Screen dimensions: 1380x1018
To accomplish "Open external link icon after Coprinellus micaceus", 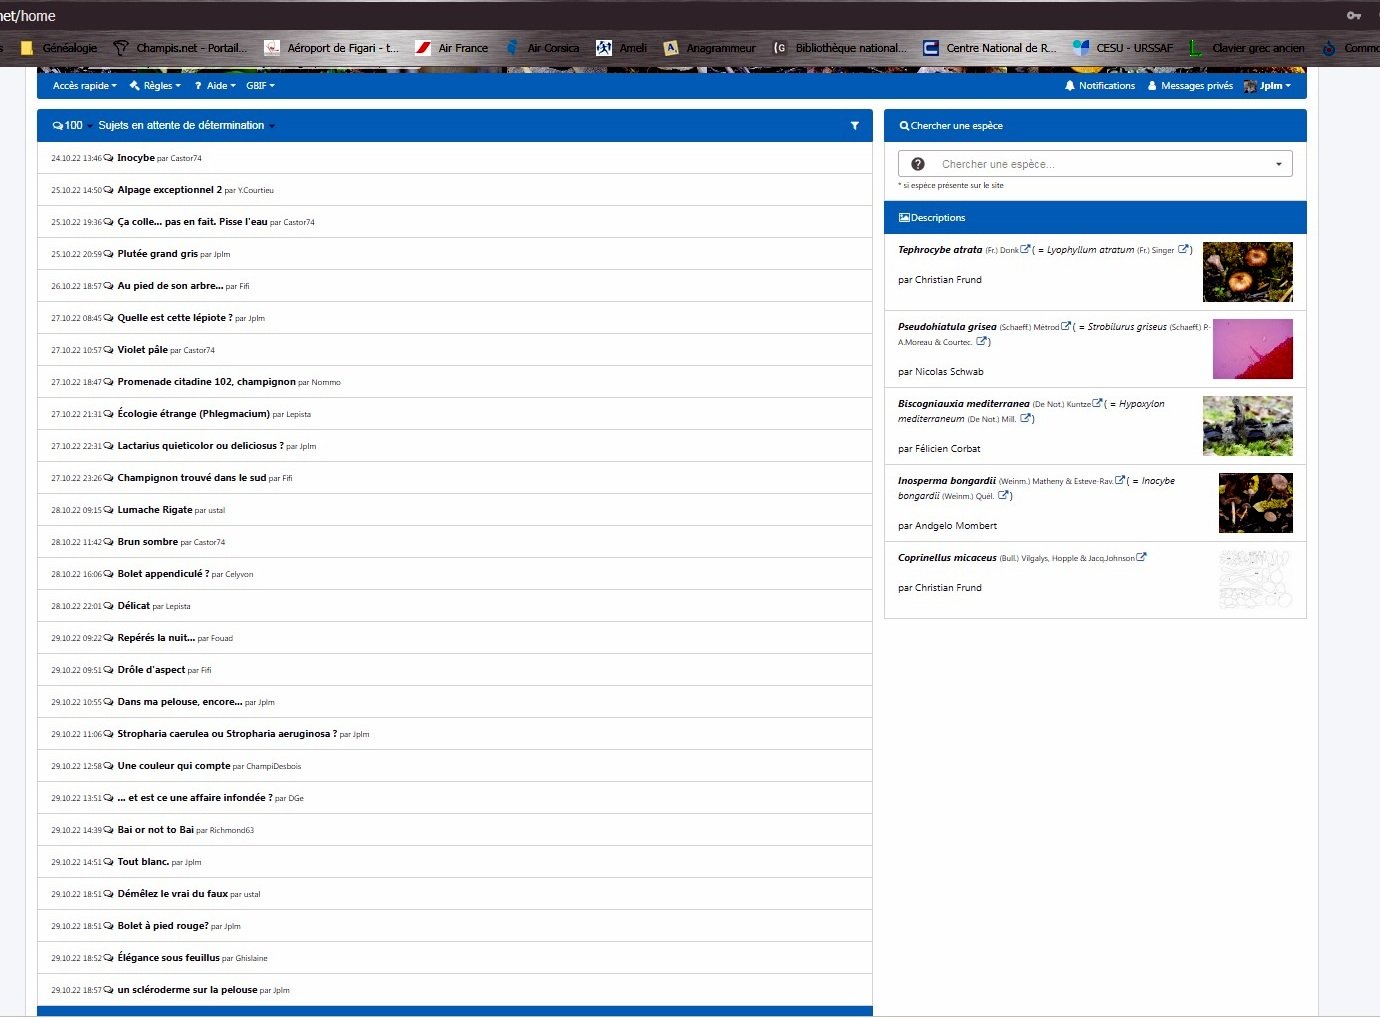I will [1142, 558].
